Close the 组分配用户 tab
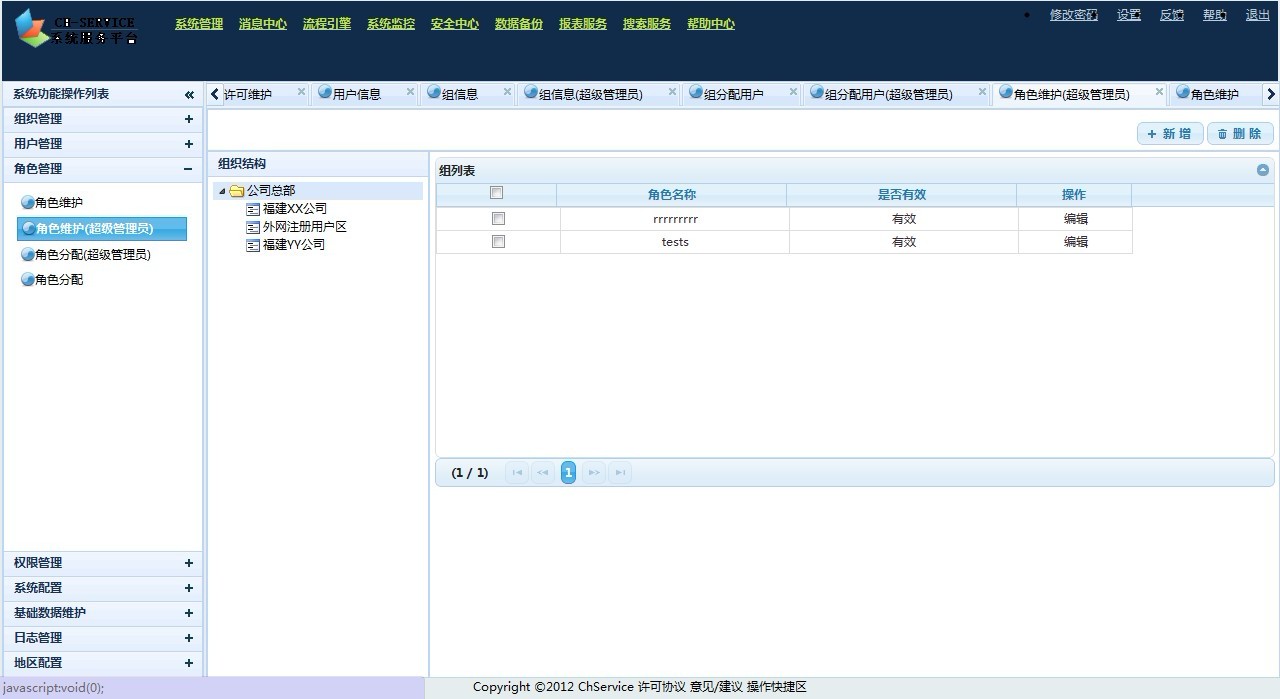The width and height of the screenshot is (1280, 699). coord(793,92)
